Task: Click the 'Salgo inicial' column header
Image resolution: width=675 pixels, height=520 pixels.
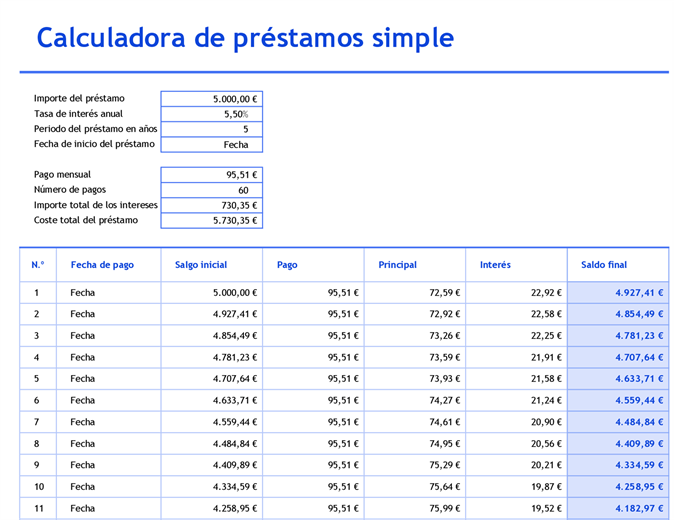Action: pos(212,265)
